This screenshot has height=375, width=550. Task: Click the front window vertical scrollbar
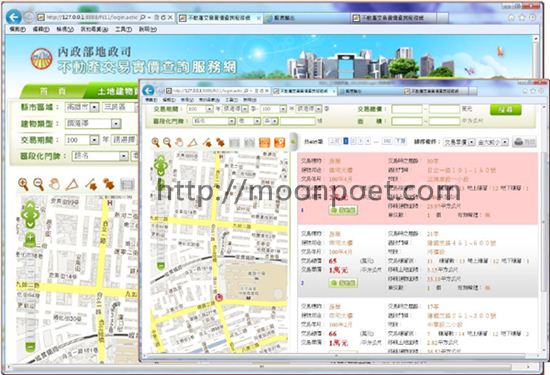pyautogui.click(x=543, y=228)
